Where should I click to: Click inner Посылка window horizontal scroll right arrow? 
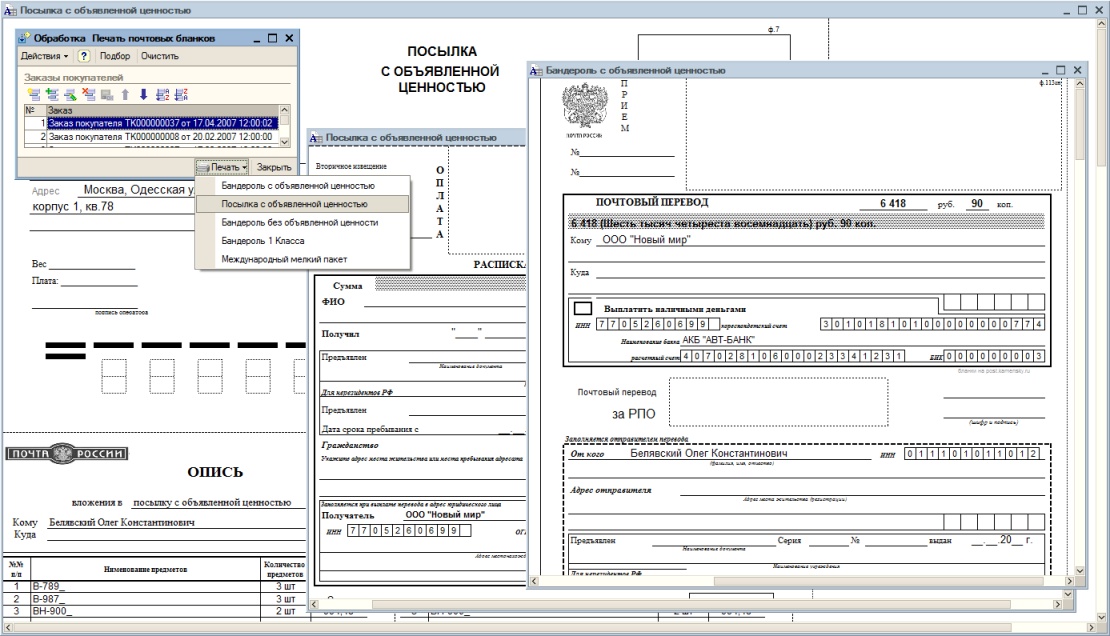click(1057, 604)
